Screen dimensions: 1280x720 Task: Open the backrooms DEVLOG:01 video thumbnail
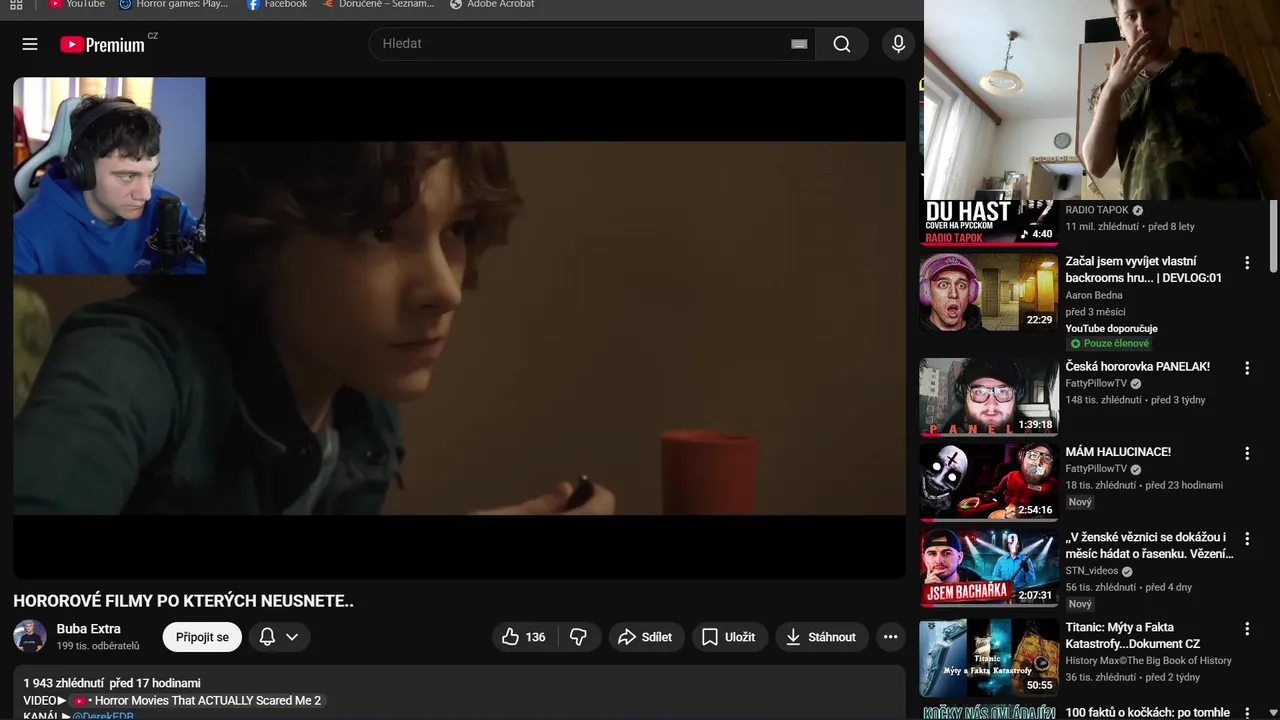tap(989, 292)
